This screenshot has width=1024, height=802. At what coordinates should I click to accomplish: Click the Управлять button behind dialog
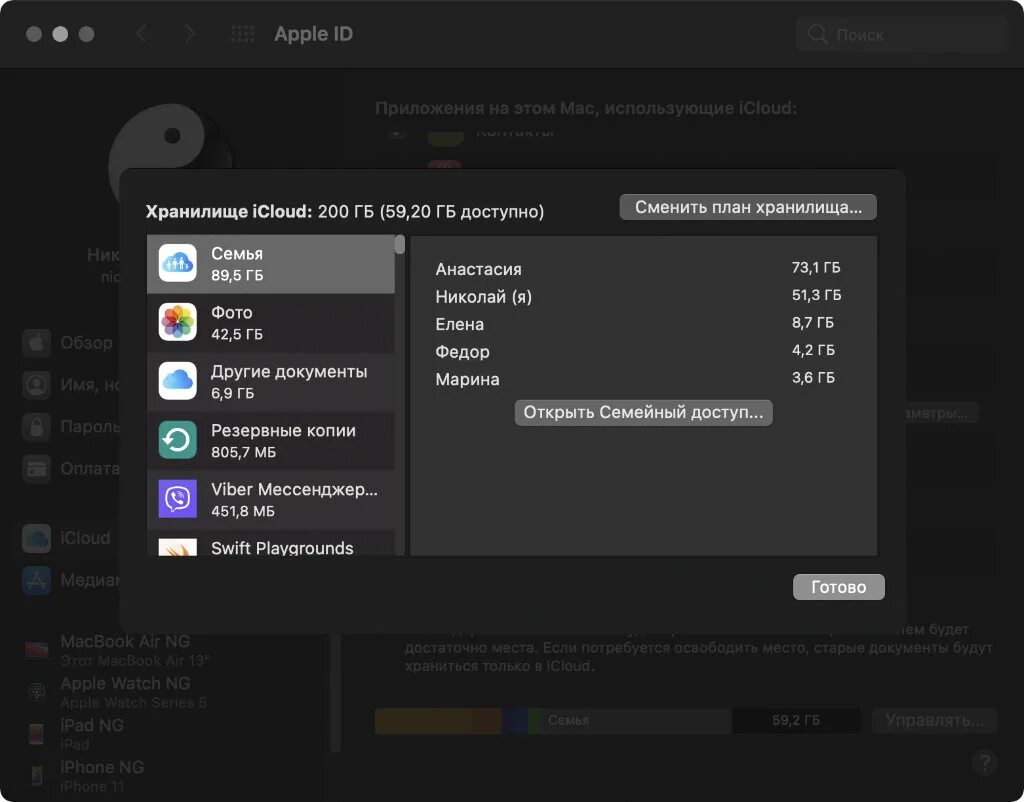(935, 720)
